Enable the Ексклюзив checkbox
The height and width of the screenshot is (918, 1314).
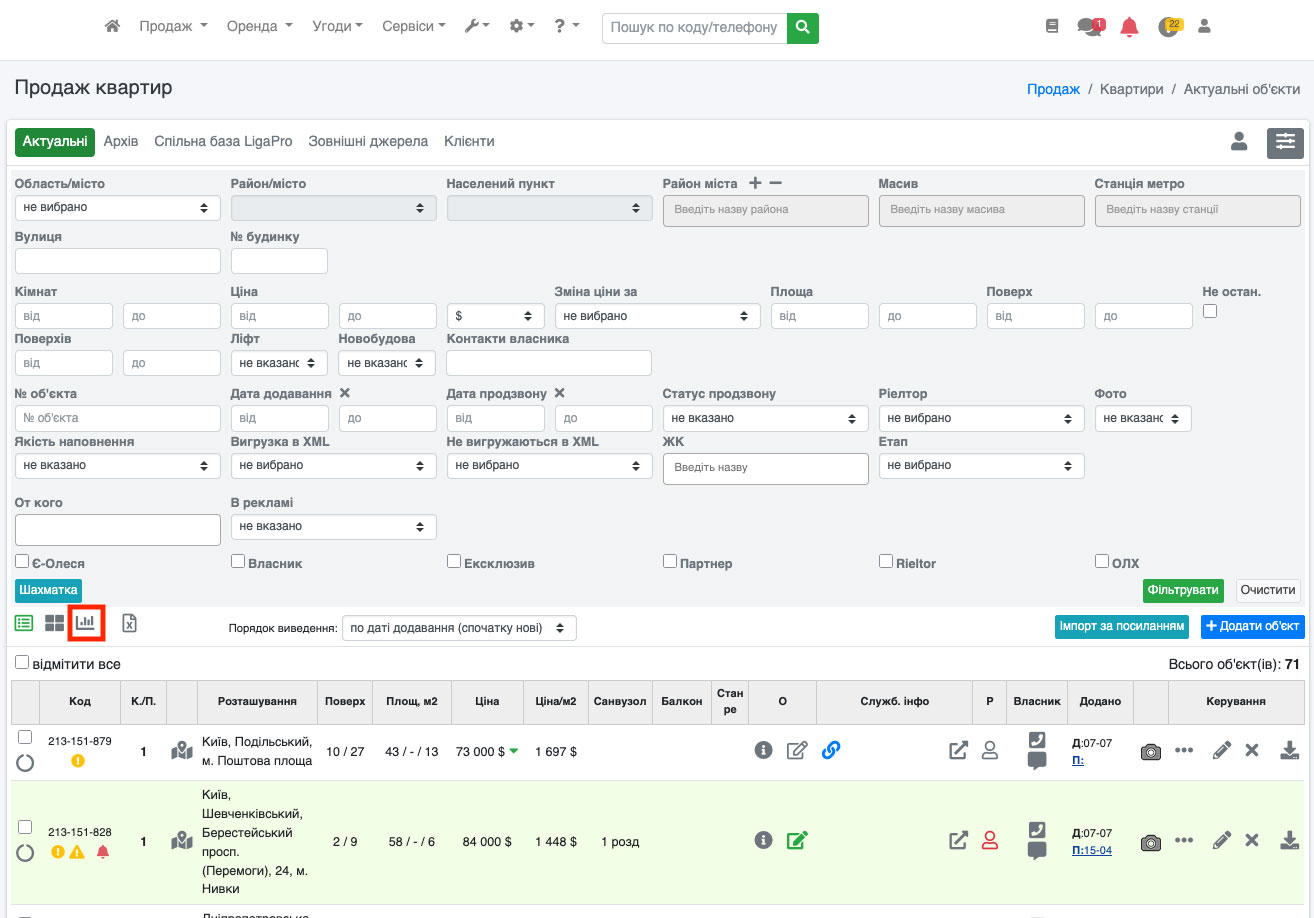pos(454,562)
